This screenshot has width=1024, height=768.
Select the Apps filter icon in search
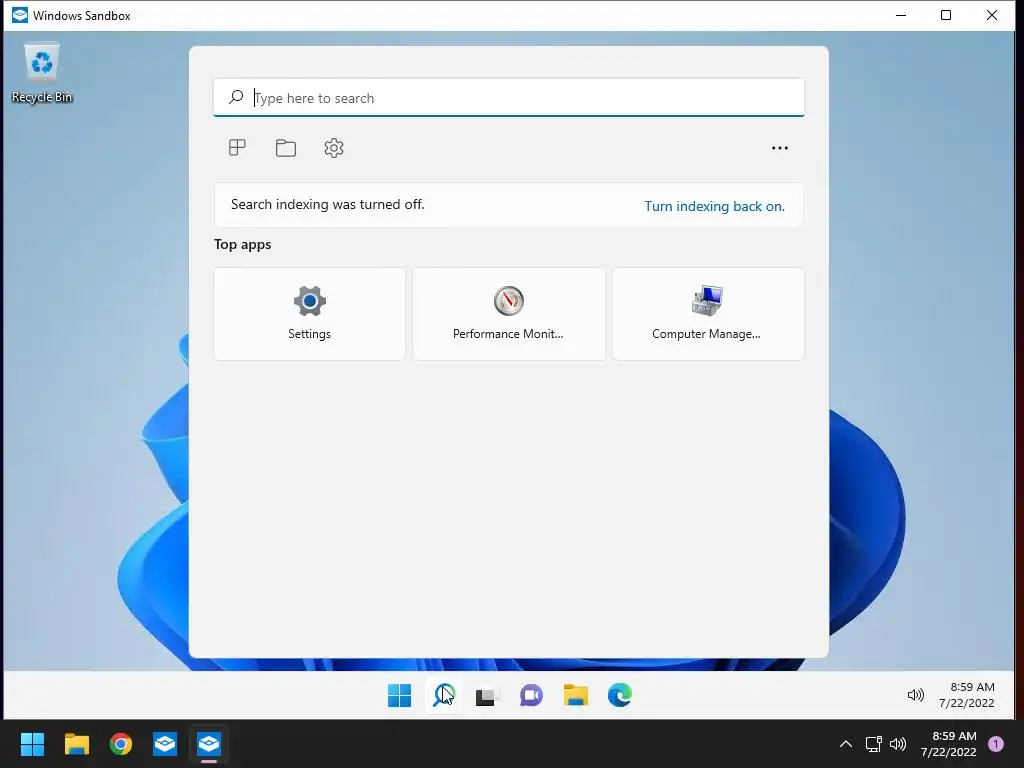pyautogui.click(x=237, y=148)
